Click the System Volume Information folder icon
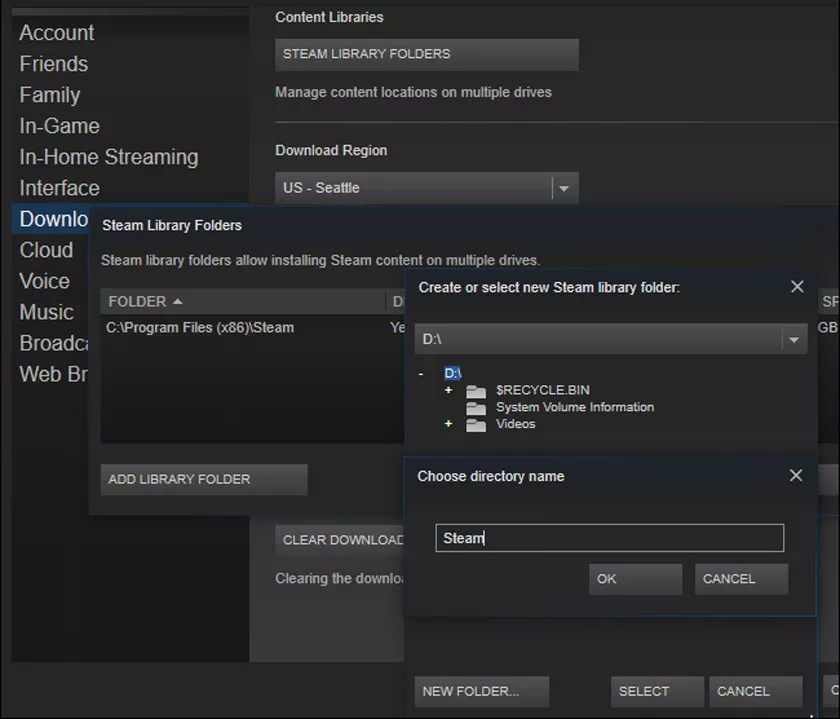840x719 pixels. tap(476, 408)
